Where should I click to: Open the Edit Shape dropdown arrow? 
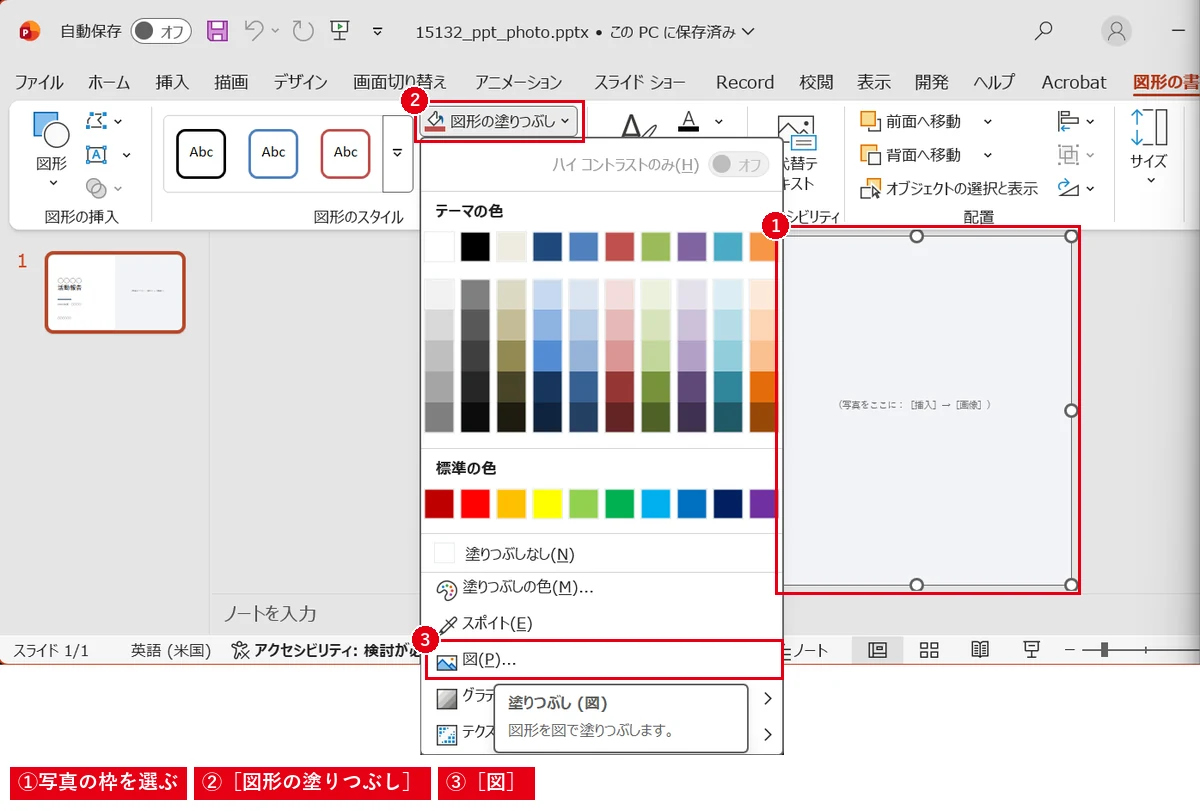coord(118,121)
